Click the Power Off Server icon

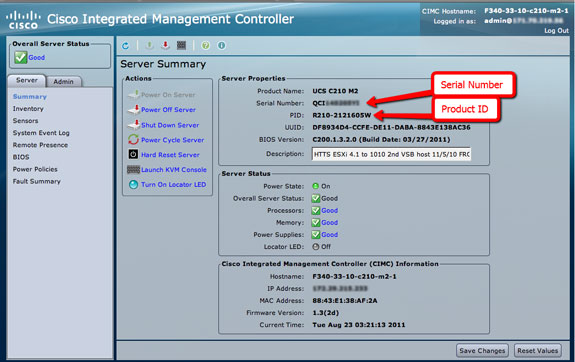tap(134, 109)
